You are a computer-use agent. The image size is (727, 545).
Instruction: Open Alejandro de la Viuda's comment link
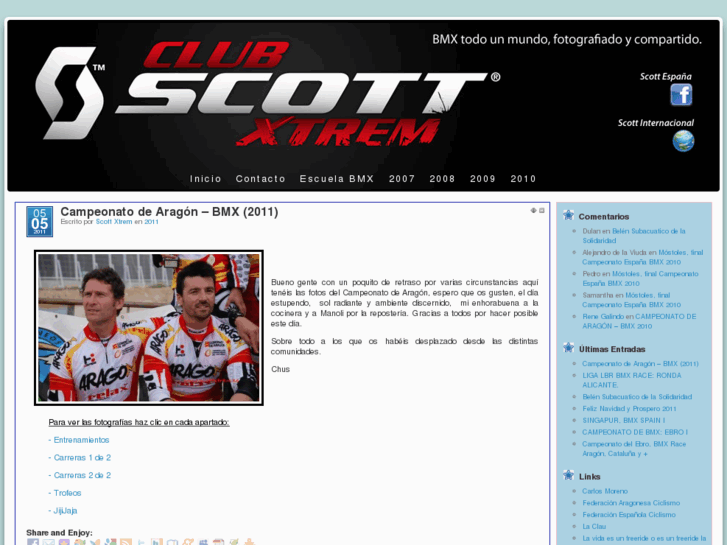(x=643, y=257)
